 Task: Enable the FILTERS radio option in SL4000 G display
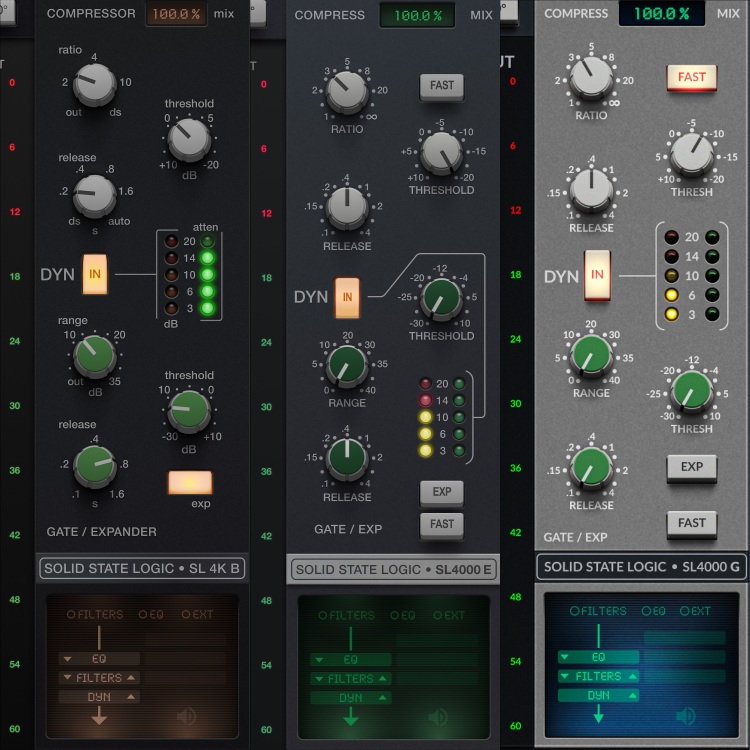(575, 611)
